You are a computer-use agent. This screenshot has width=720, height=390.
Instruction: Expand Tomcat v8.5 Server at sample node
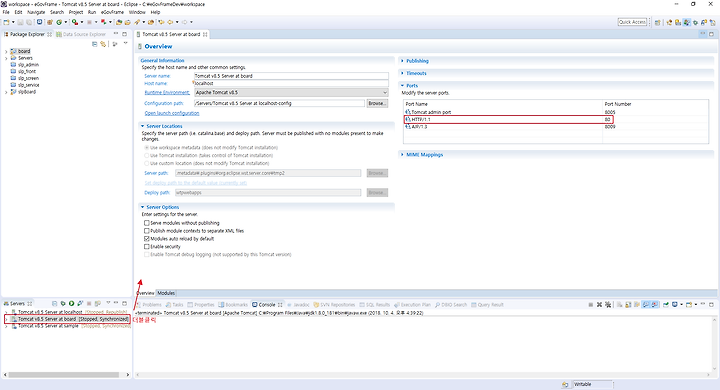(6, 326)
